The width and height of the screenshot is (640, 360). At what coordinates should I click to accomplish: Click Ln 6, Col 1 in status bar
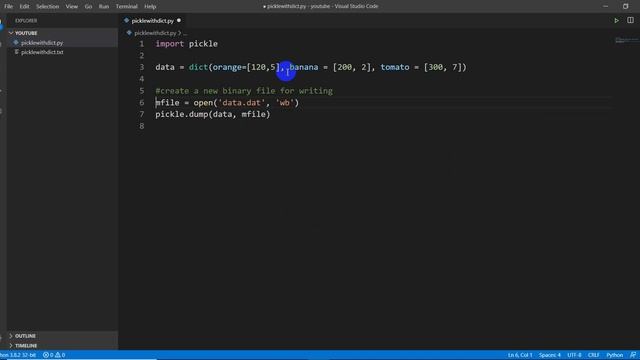point(520,355)
